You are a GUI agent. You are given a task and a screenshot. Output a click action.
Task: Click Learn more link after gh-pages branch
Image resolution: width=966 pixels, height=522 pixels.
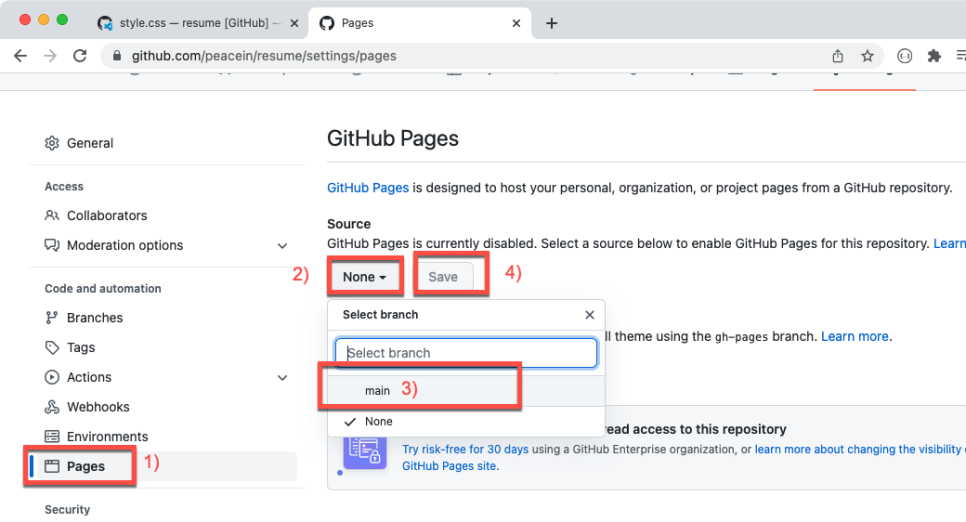coord(854,336)
